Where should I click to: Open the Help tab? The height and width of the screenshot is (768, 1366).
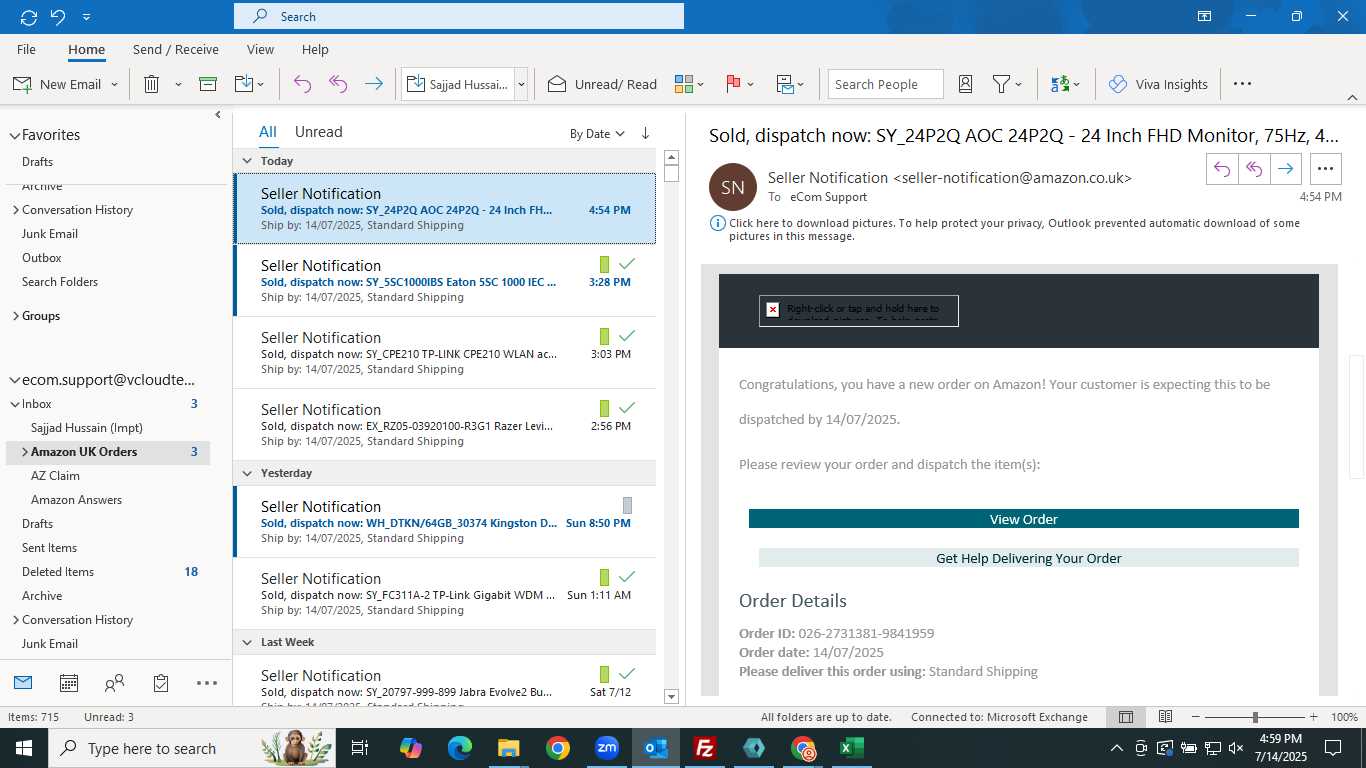coord(315,49)
